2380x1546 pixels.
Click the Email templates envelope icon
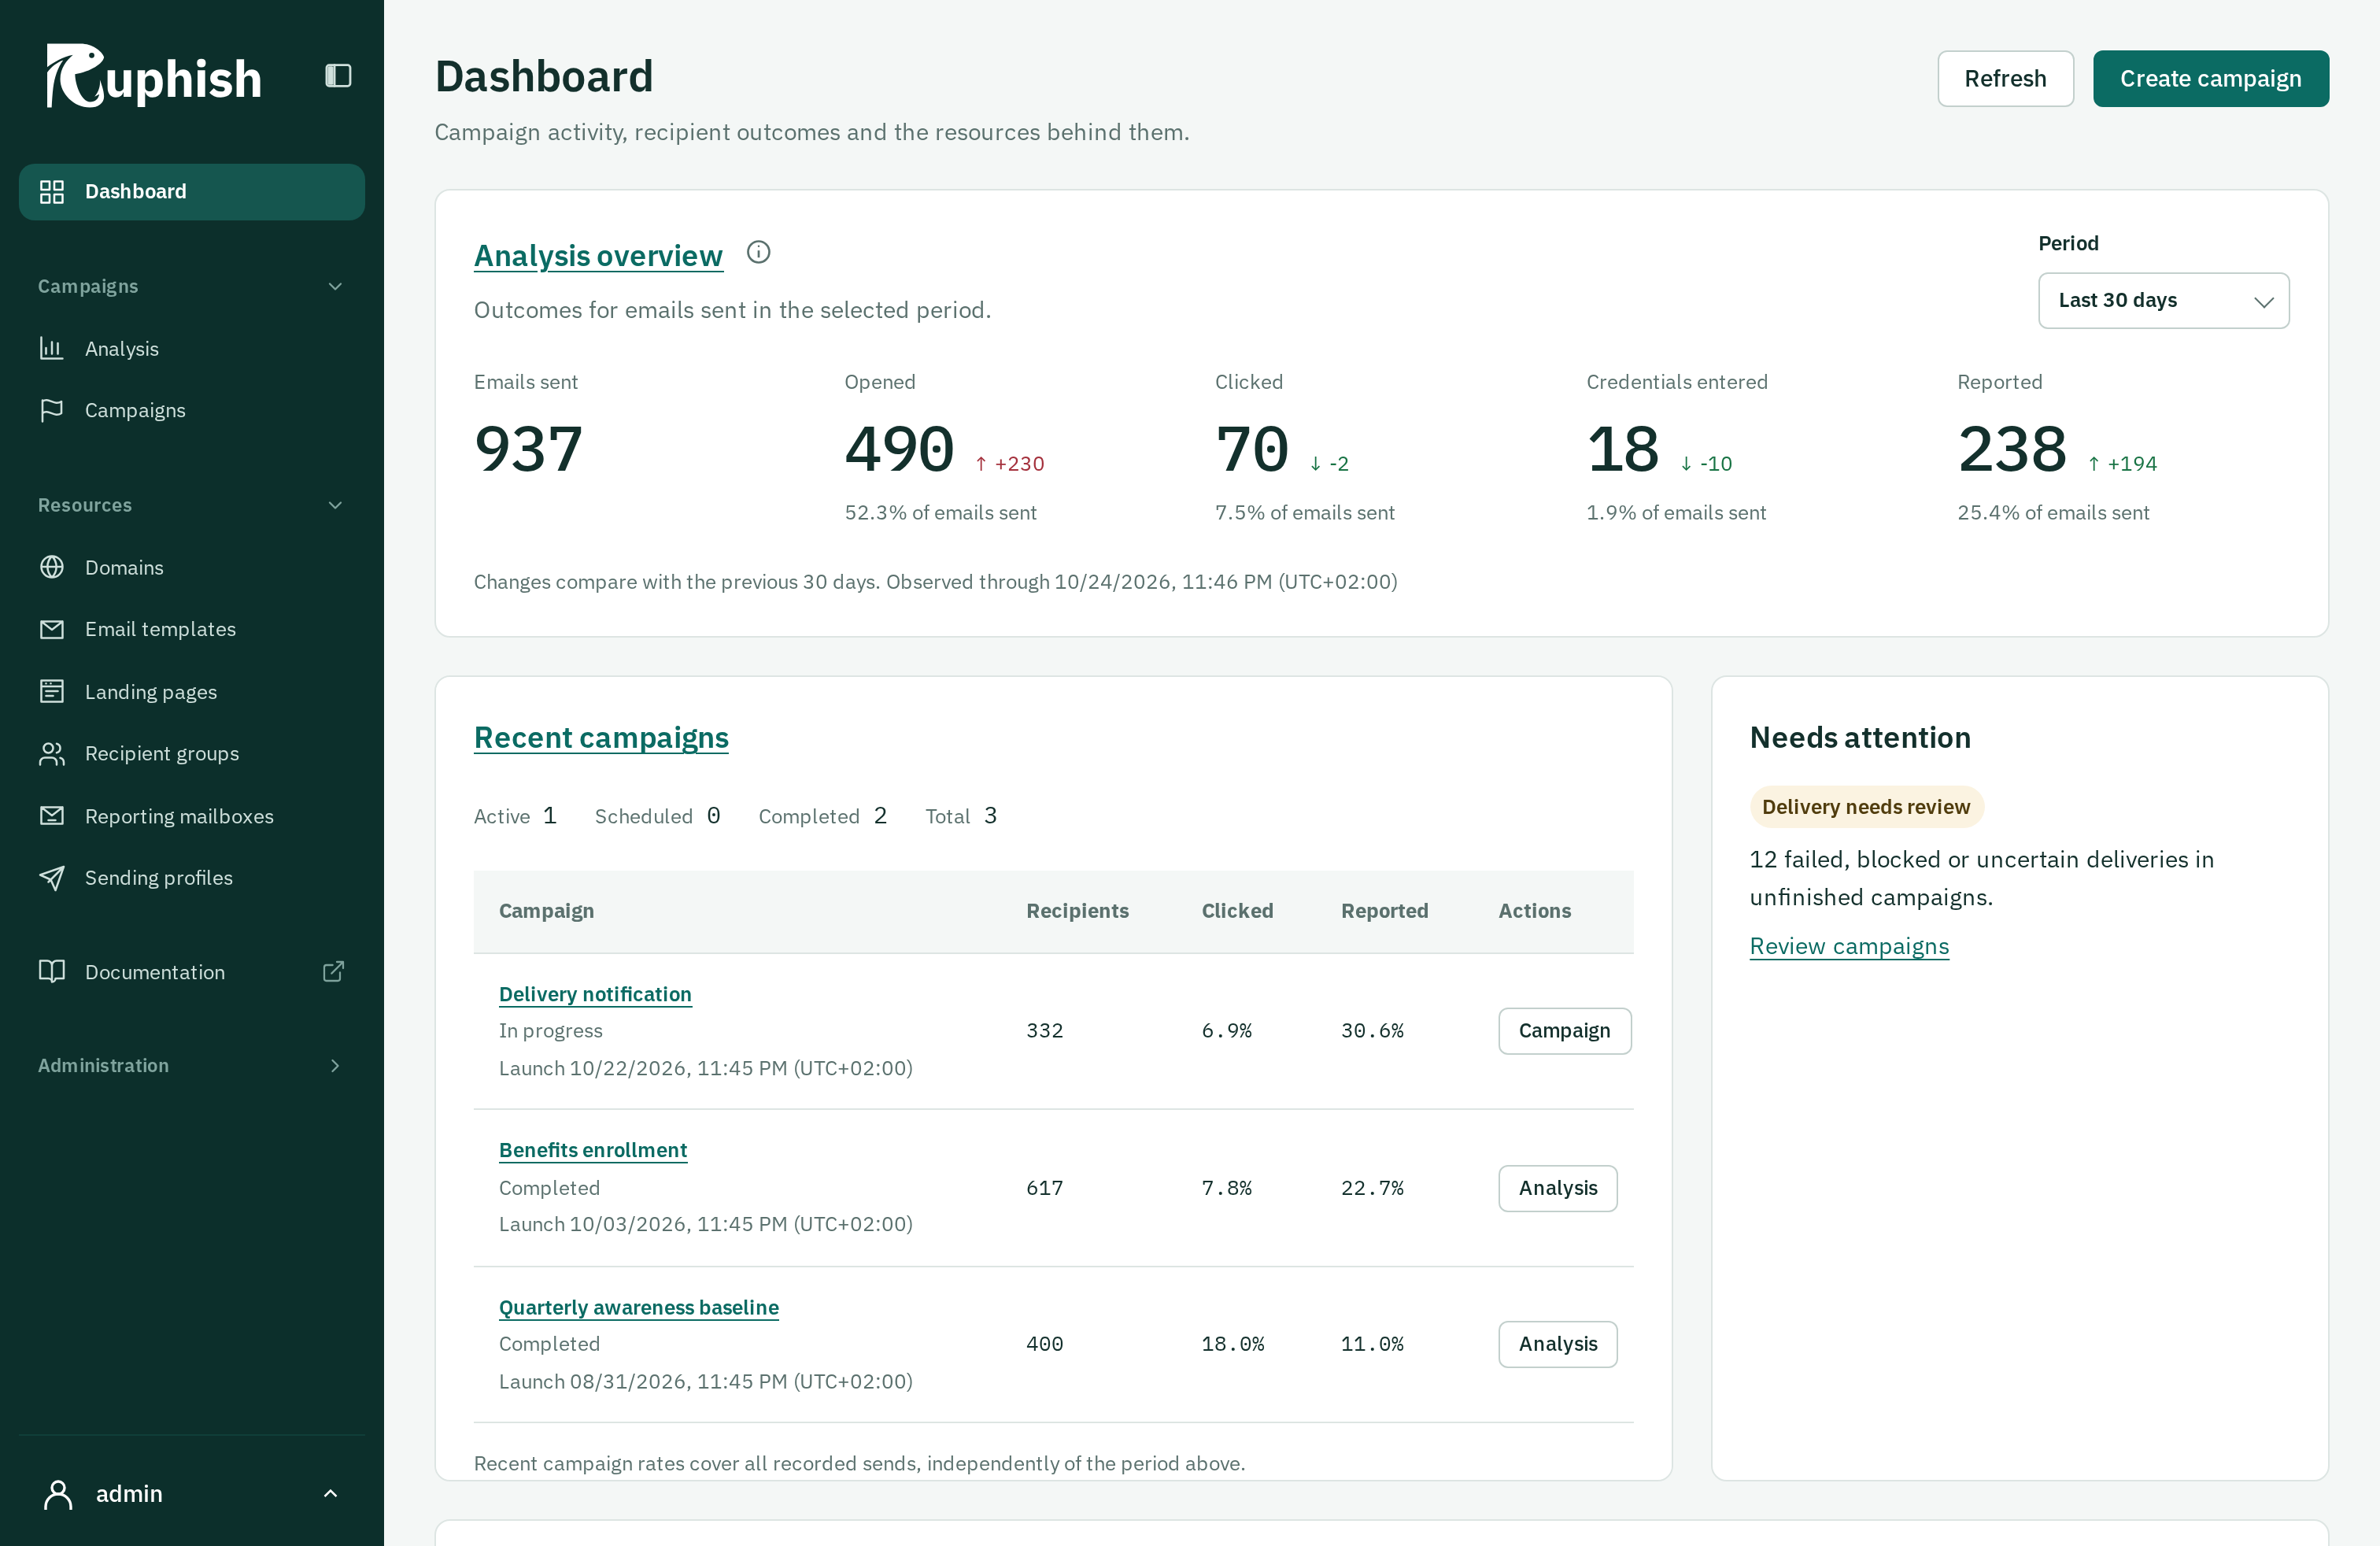click(52, 629)
